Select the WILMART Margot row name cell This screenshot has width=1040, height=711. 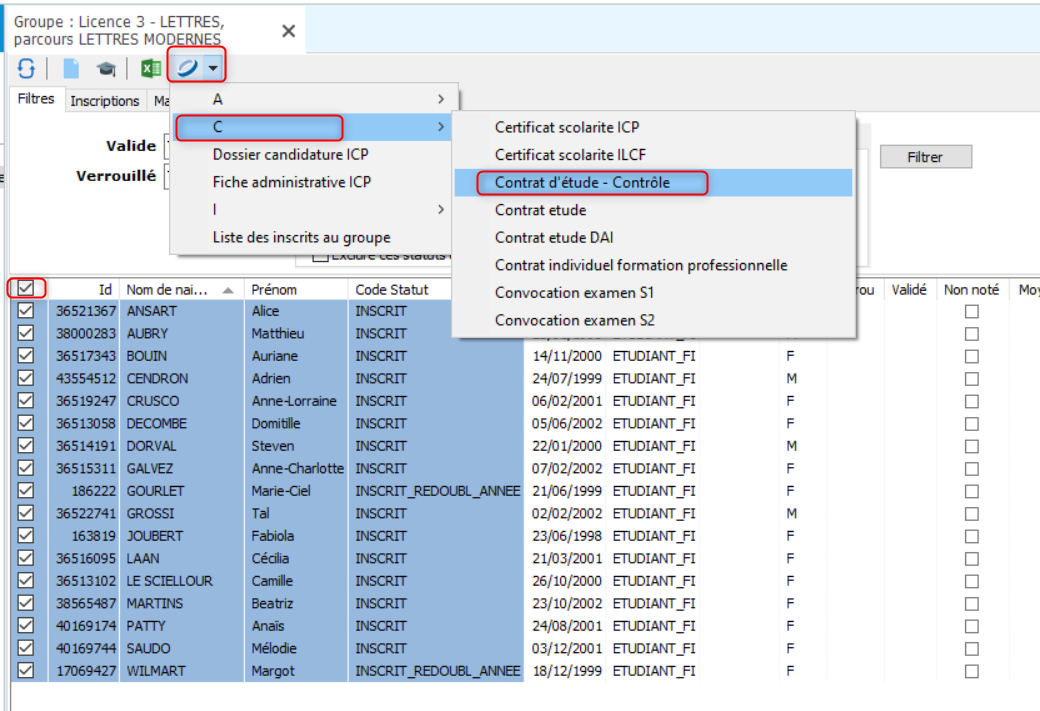tap(156, 671)
